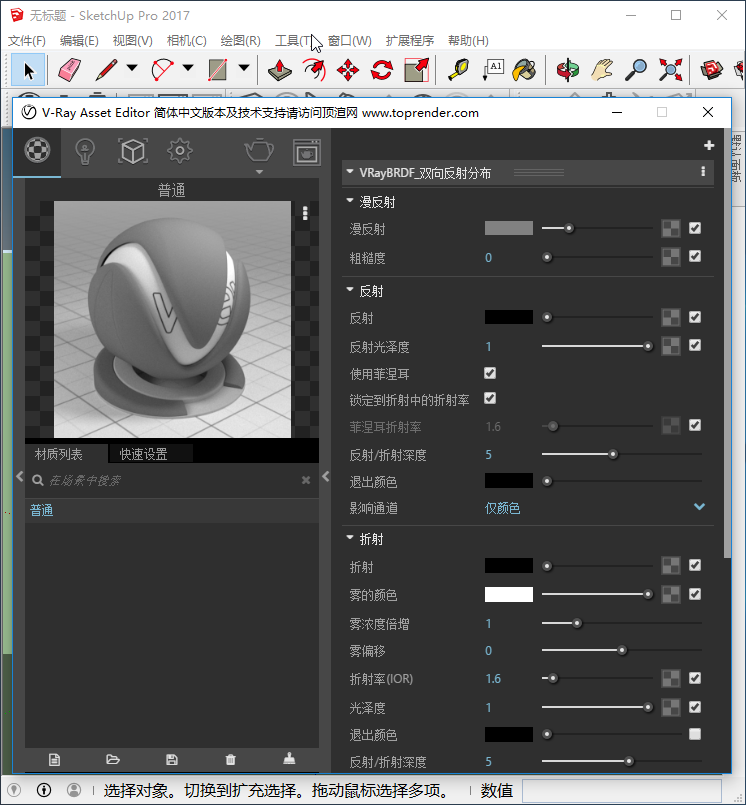746x805 pixels.
Task: Import material with open-folder icon
Action: 113,759
